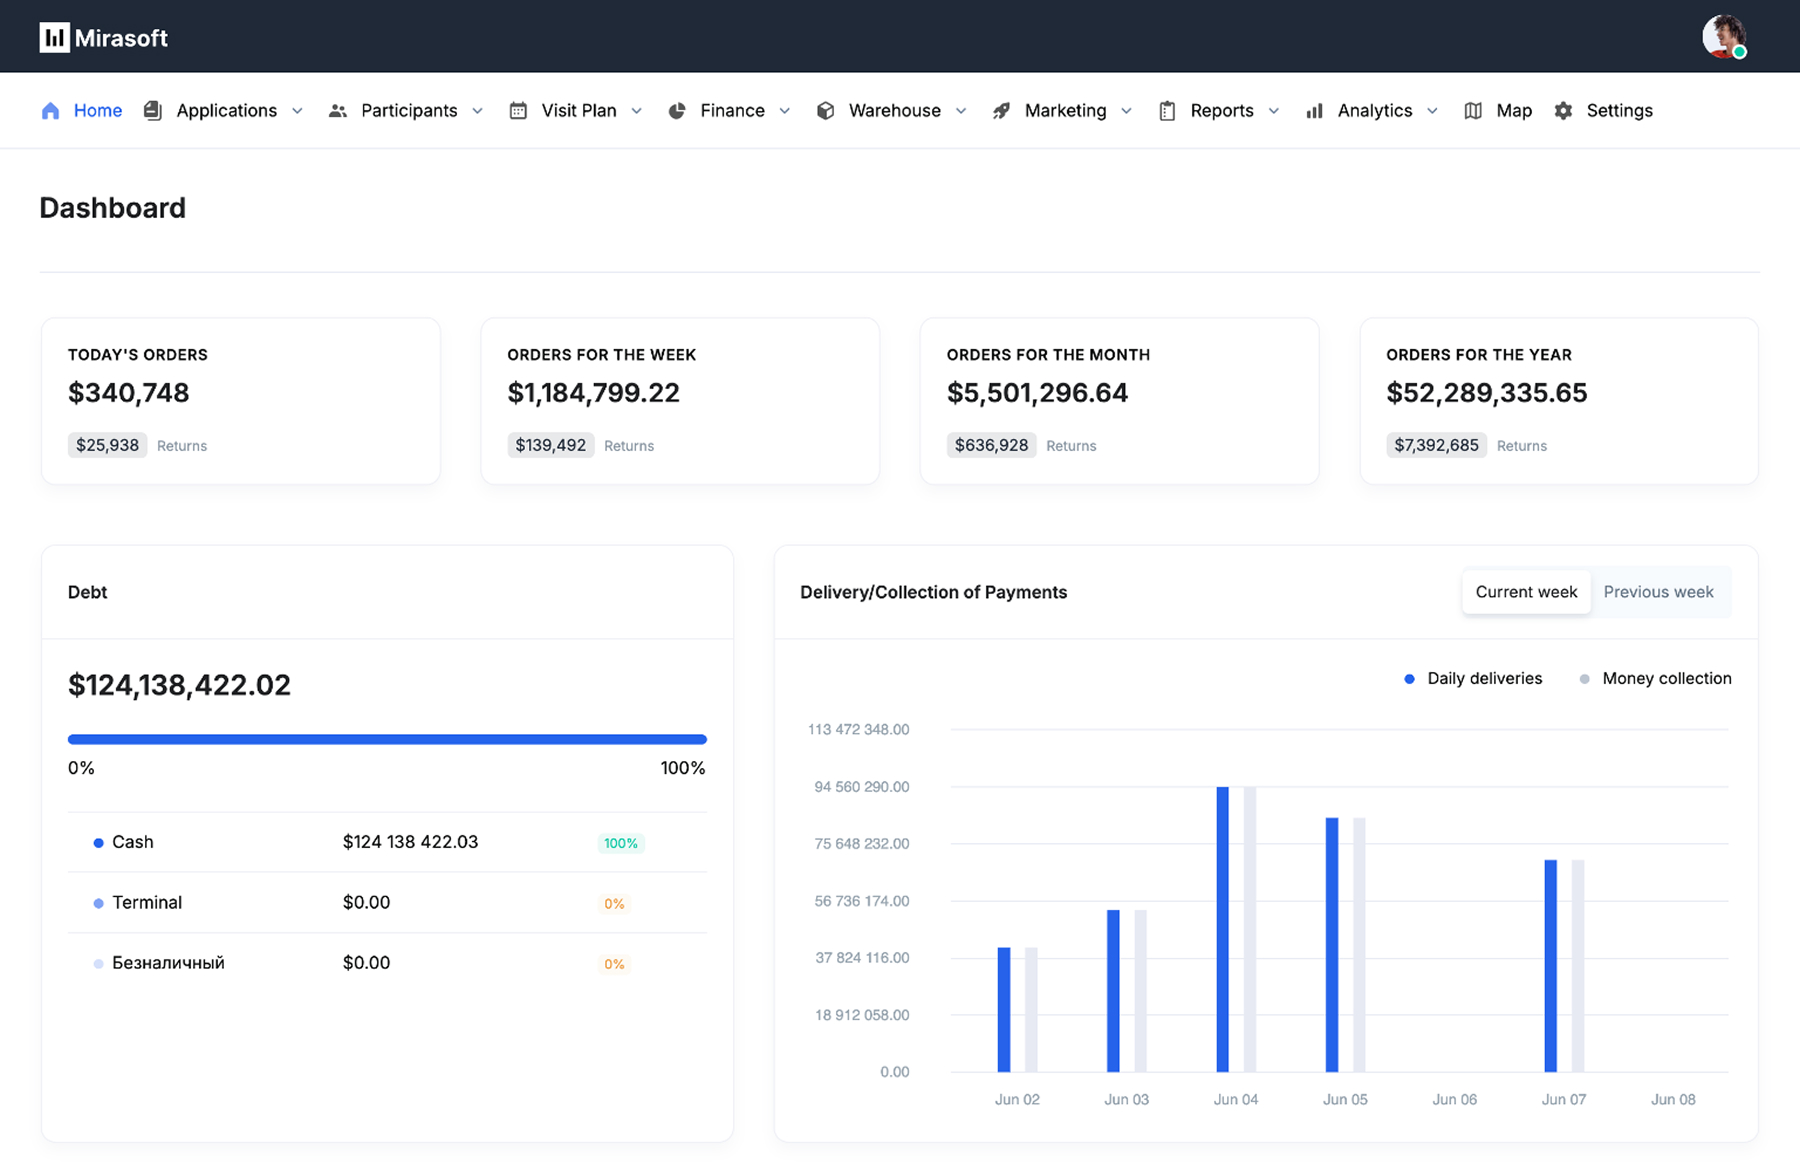
Task: Click the Settings gear icon
Action: pos(1563,111)
